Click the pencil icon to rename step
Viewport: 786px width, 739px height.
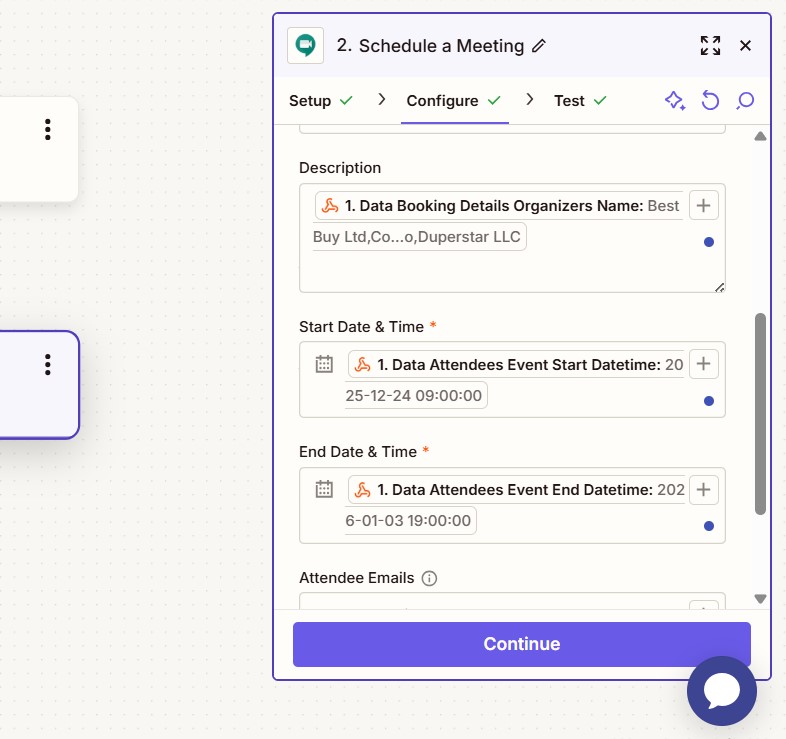540,46
